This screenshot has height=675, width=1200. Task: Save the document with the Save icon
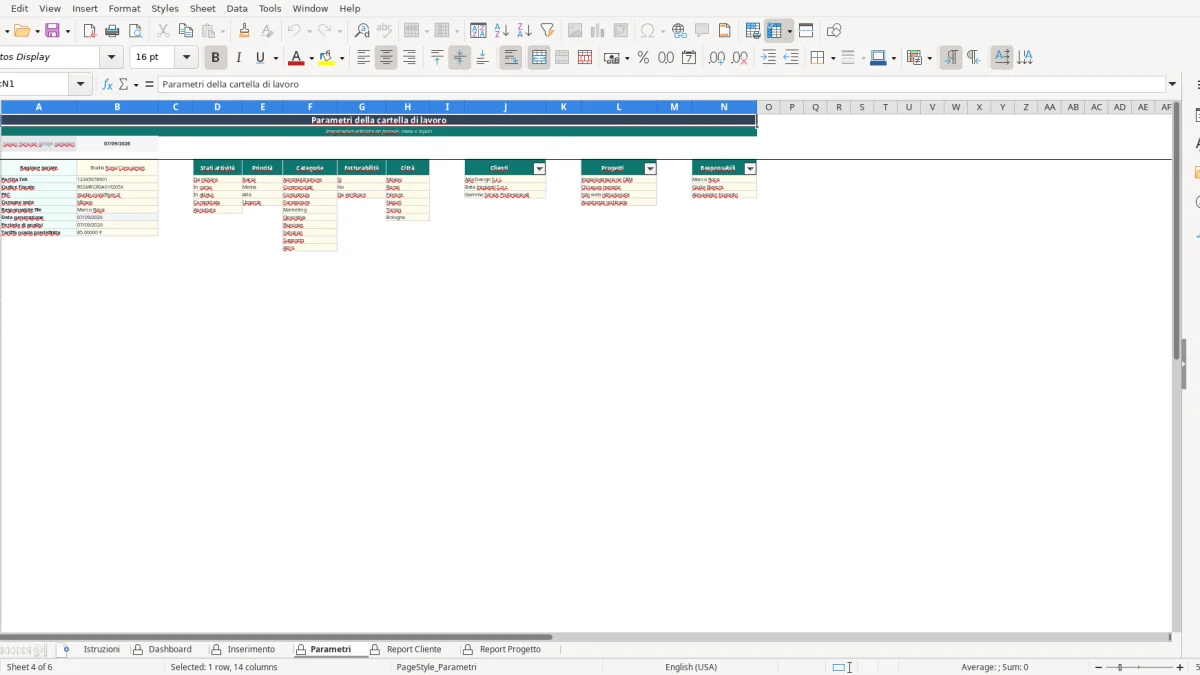tap(52, 31)
